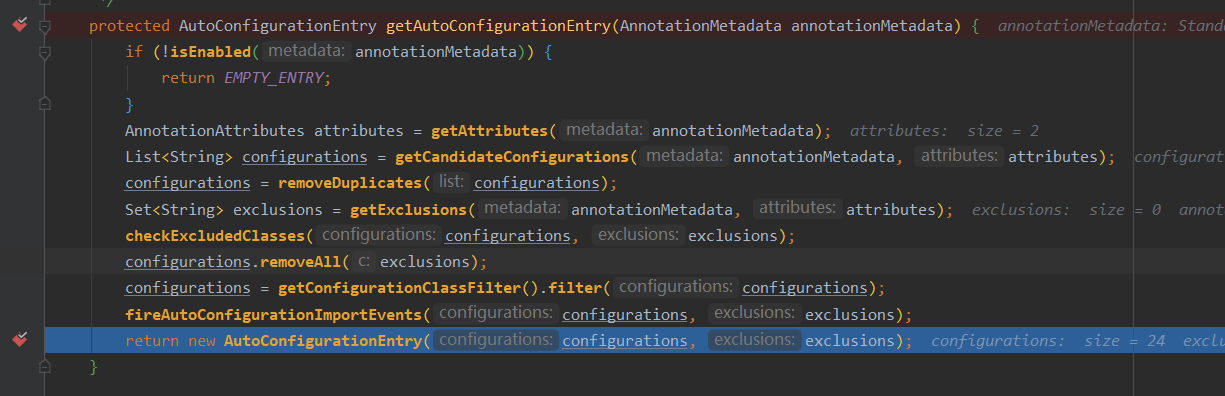Click the getExclusions method call

click(407, 210)
